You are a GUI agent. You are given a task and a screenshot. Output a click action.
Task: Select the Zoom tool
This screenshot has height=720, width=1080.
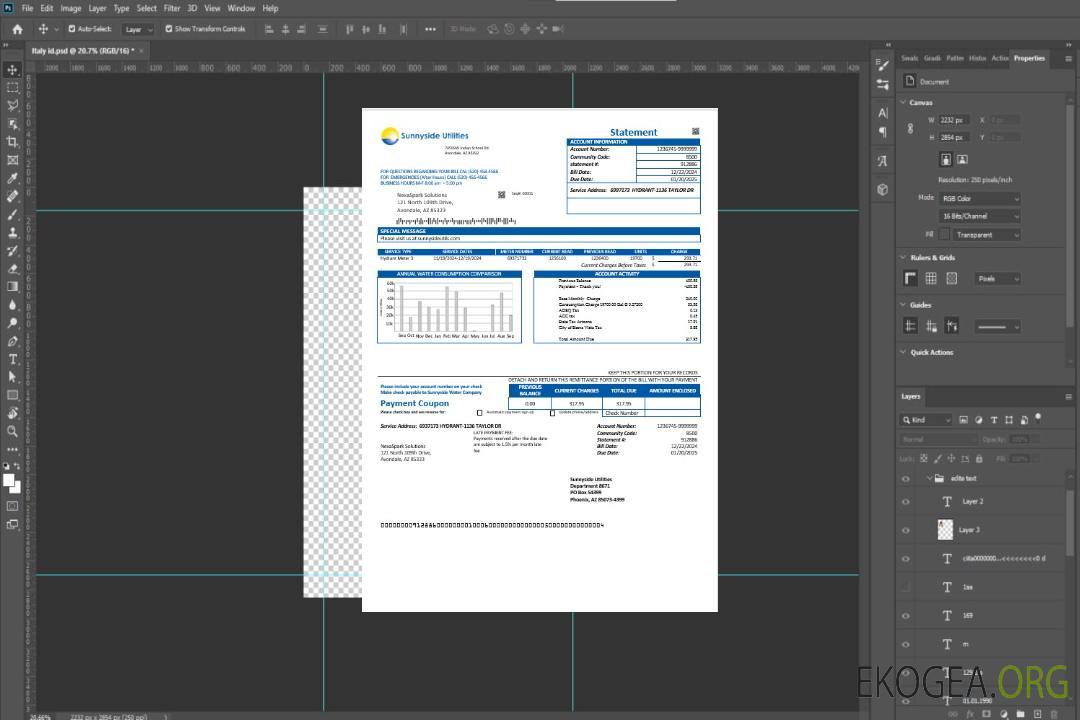pos(12,431)
